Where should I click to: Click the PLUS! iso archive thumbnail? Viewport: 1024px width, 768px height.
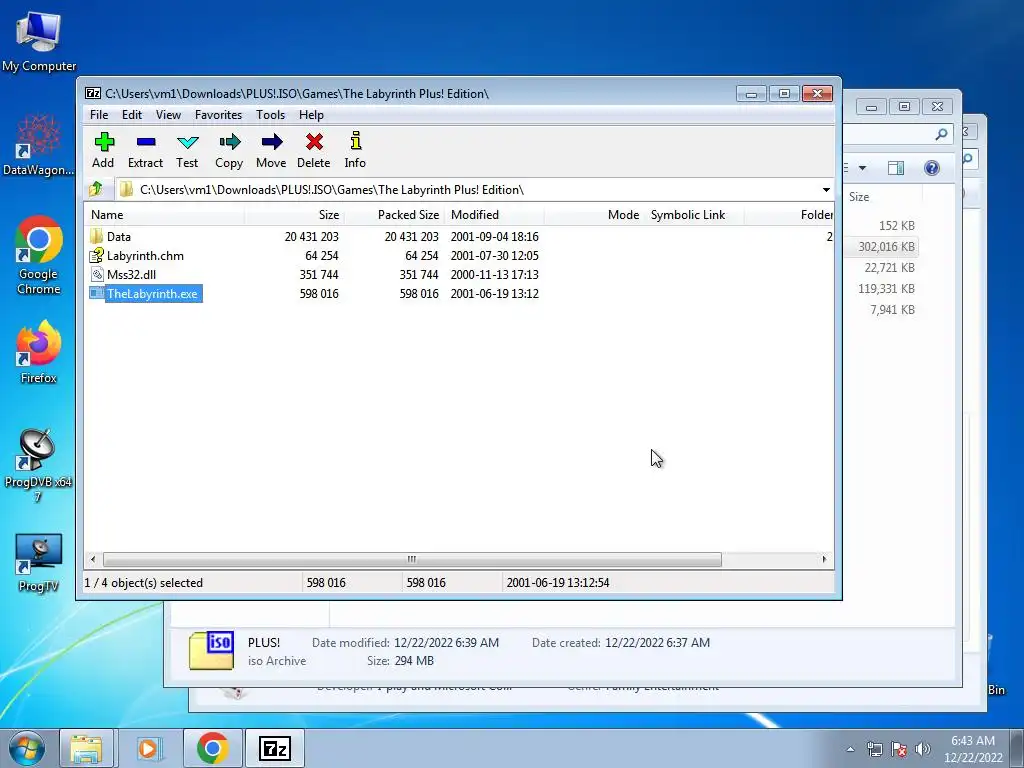tap(212, 650)
